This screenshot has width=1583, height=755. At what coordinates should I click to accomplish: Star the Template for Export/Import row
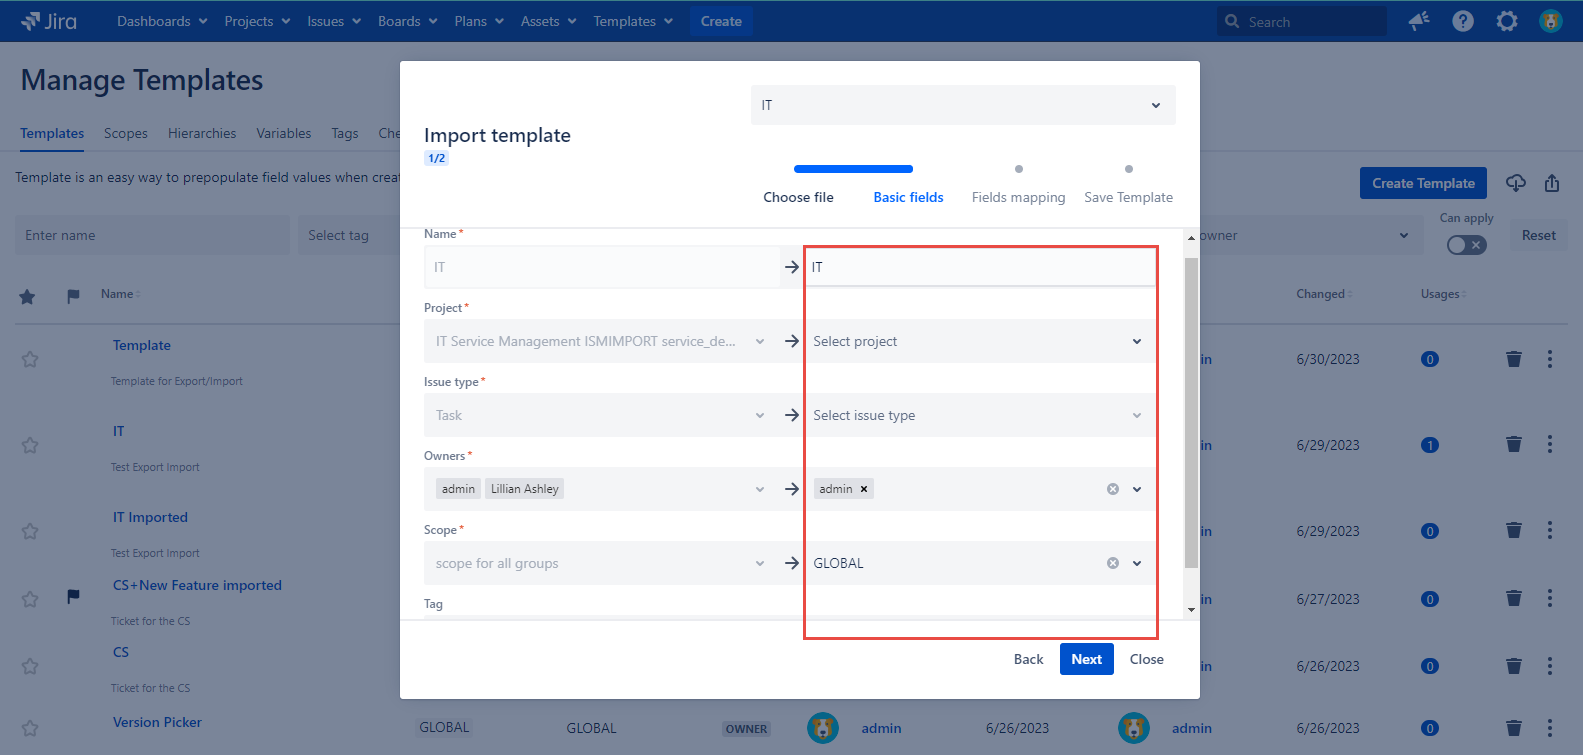[30, 359]
